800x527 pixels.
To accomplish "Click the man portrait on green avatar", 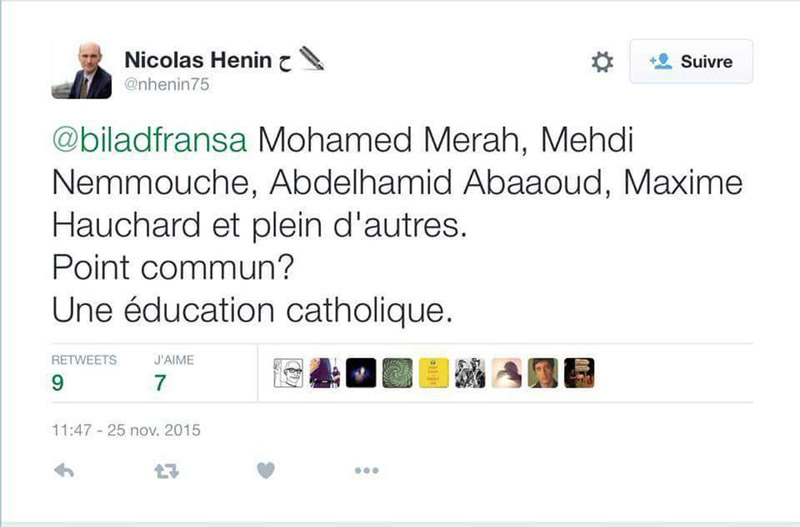I will pyautogui.click(x=542, y=372).
